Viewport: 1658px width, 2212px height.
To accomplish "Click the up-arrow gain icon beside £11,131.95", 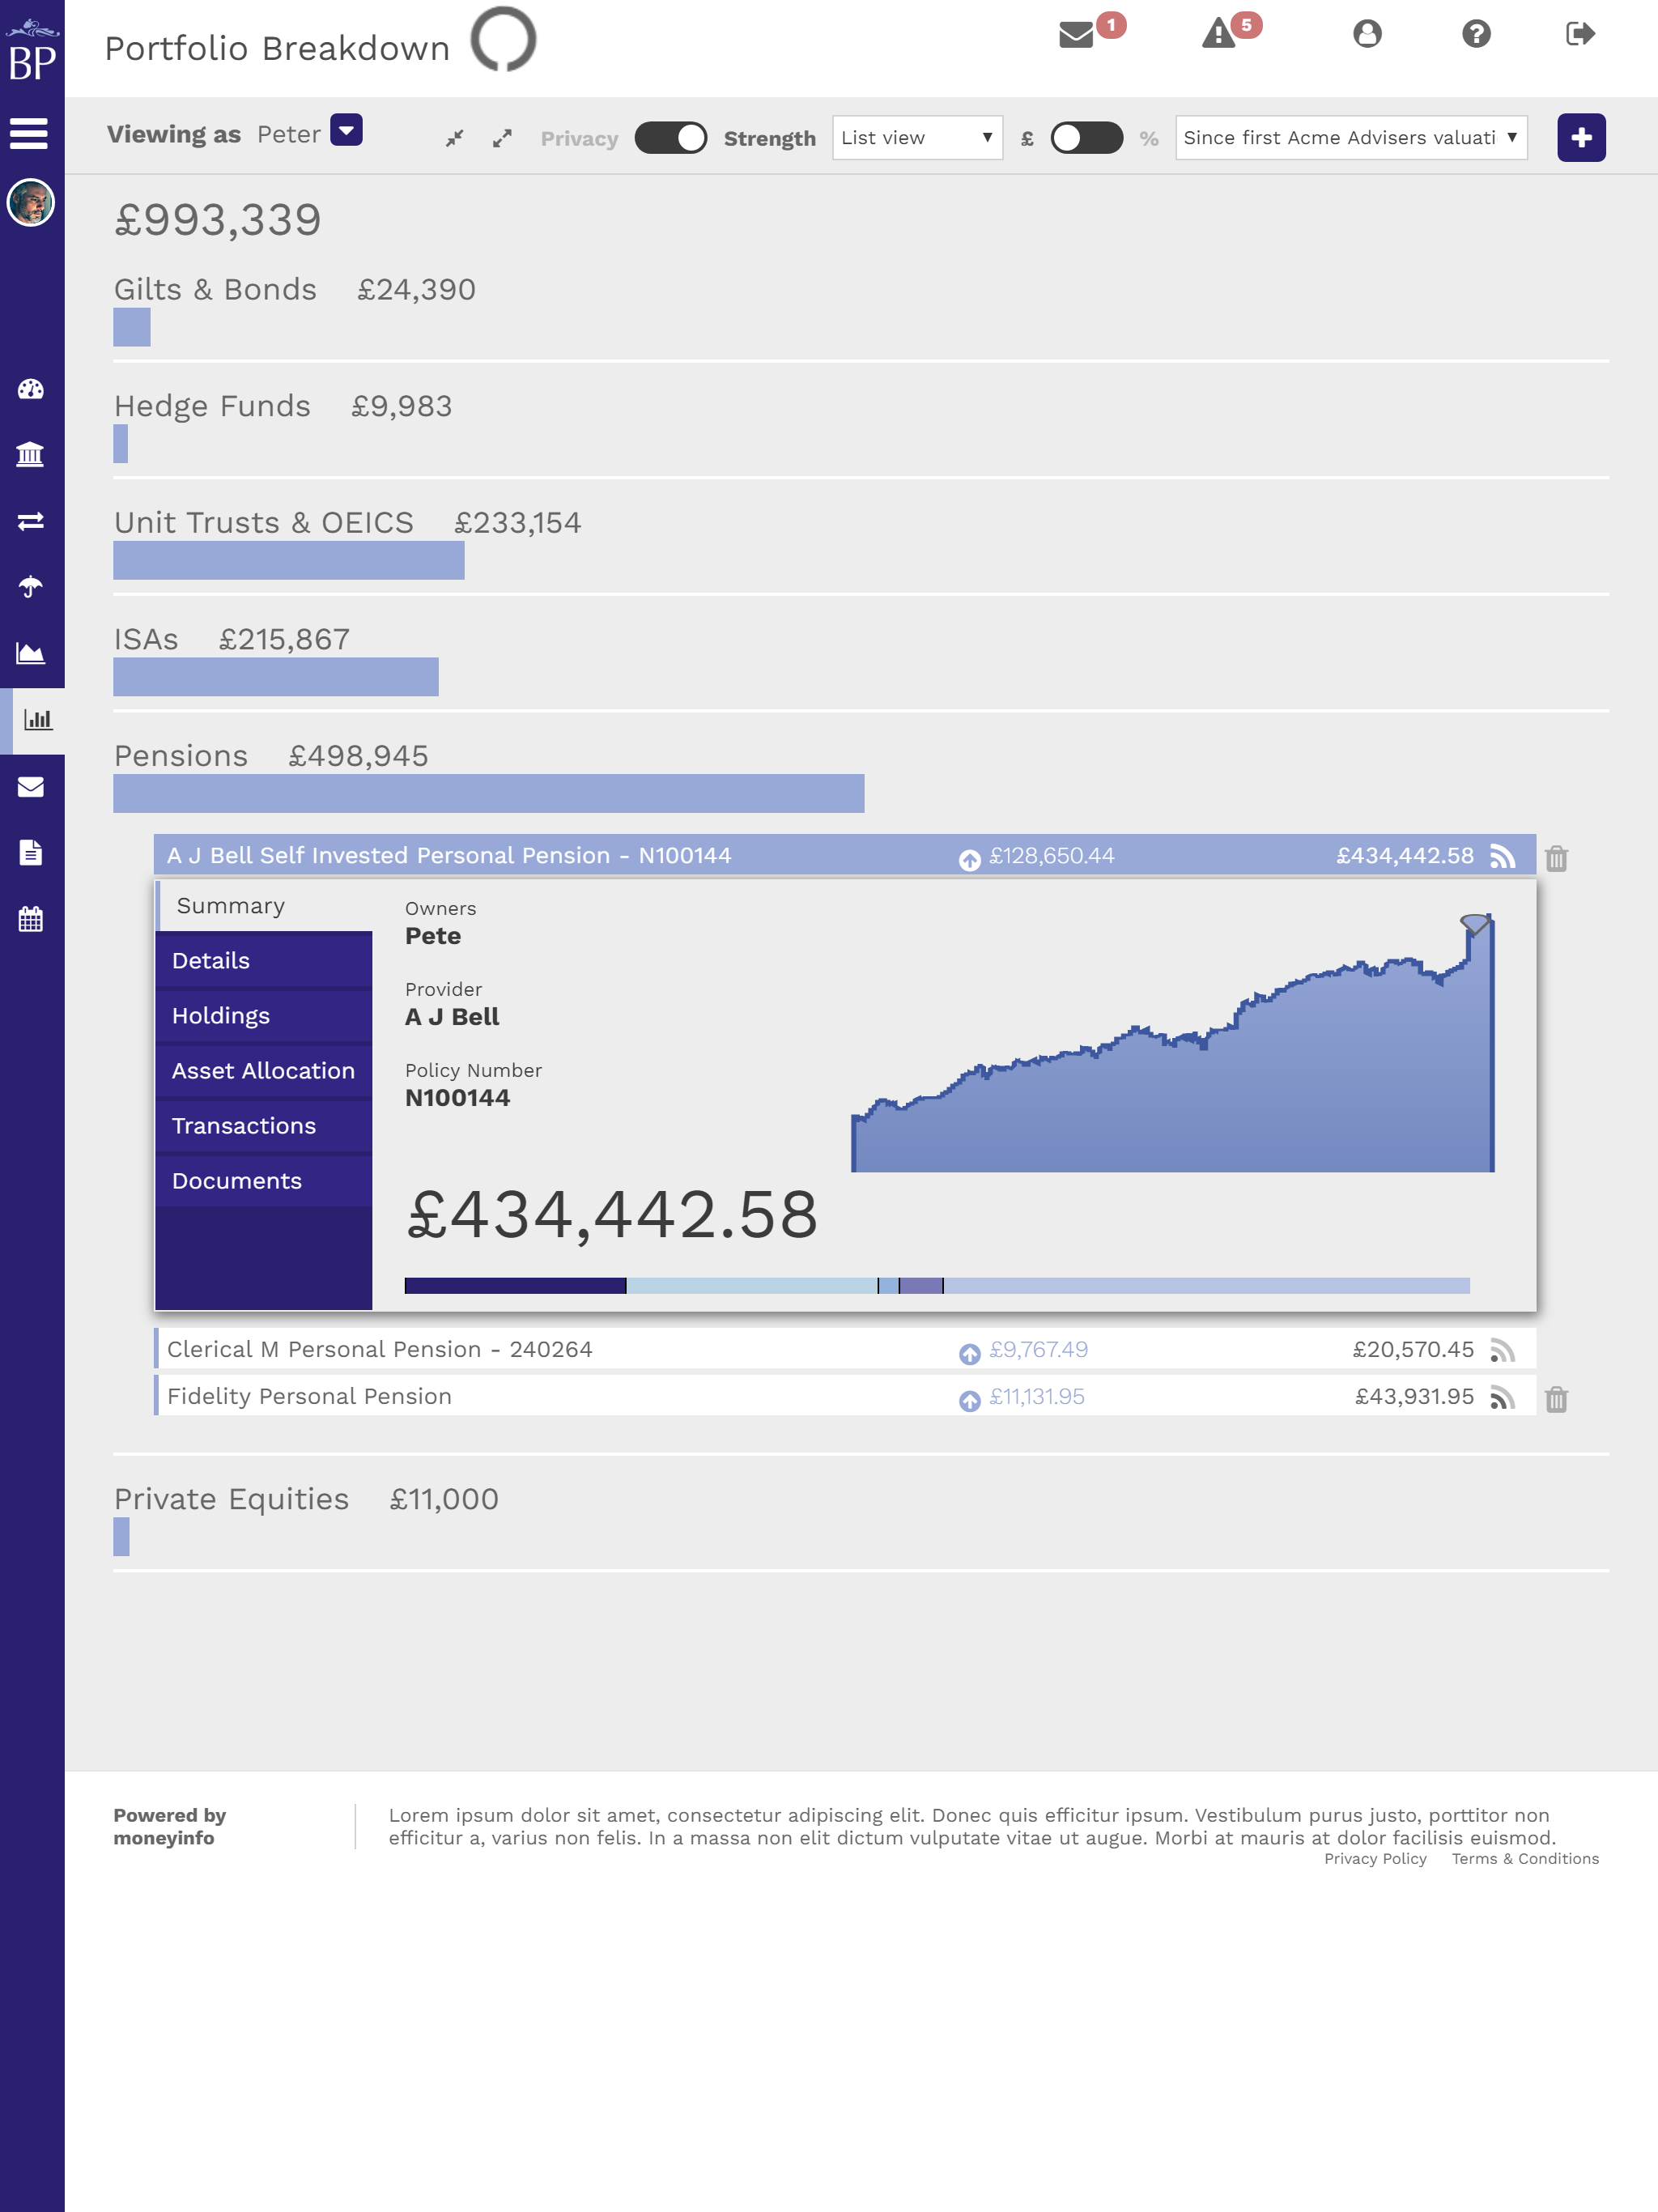I will (x=969, y=1401).
